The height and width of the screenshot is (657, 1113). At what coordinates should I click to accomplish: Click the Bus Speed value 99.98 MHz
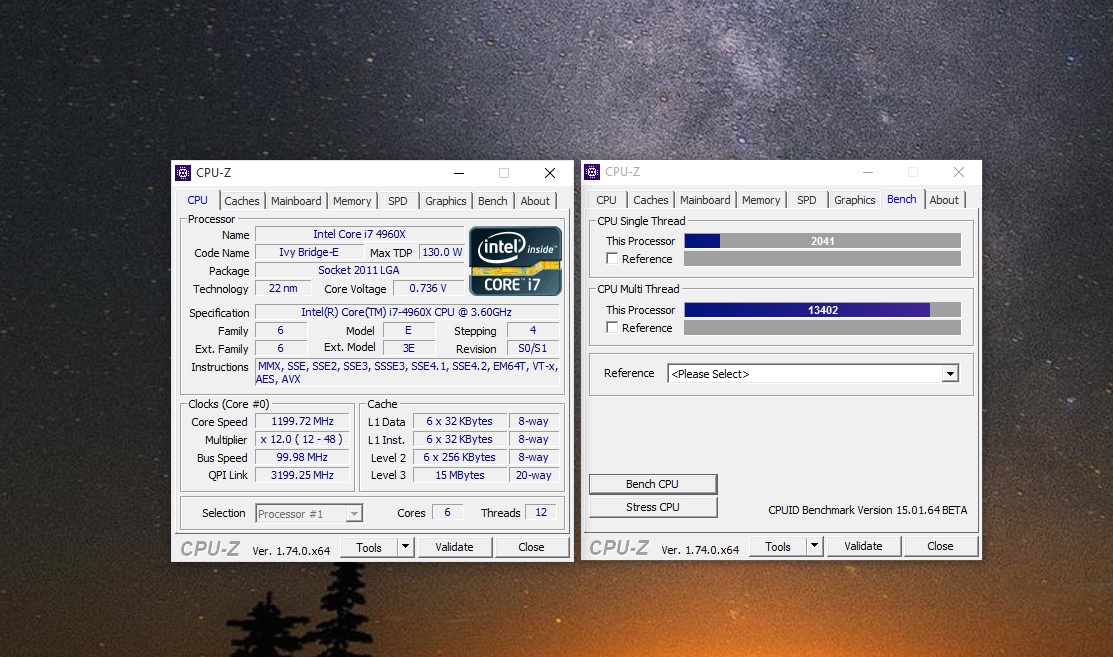(x=302, y=458)
